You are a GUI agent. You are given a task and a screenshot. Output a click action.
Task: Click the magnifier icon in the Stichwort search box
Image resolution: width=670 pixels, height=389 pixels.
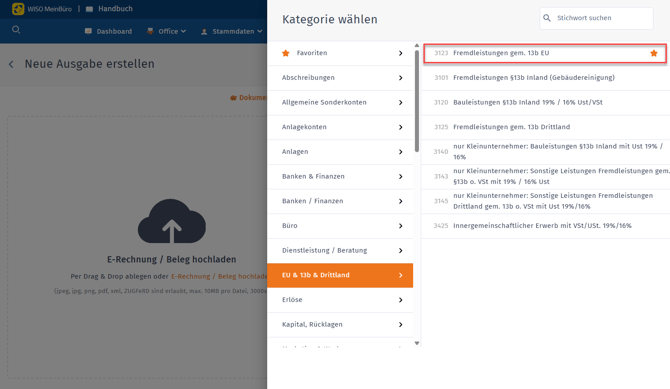[x=547, y=18]
